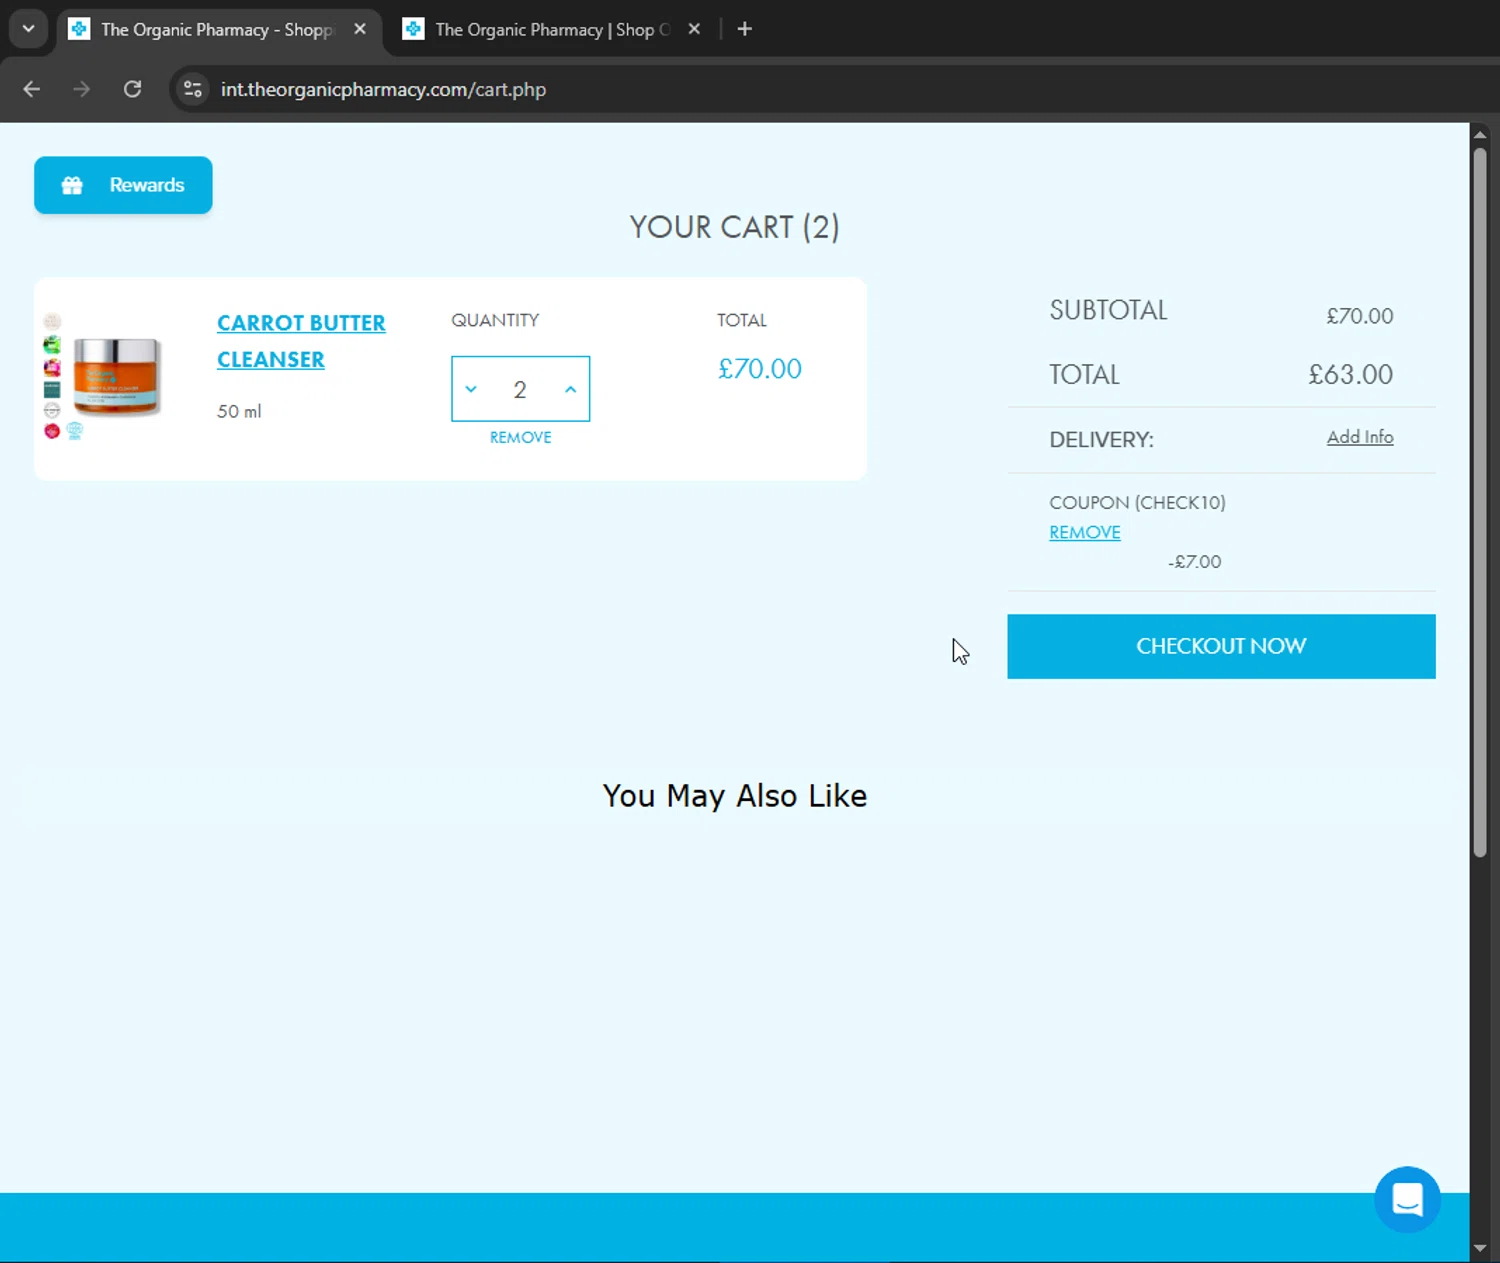The height and width of the screenshot is (1263, 1500).
Task: Click the gift icon in Rewards
Action: click(x=72, y=185)
